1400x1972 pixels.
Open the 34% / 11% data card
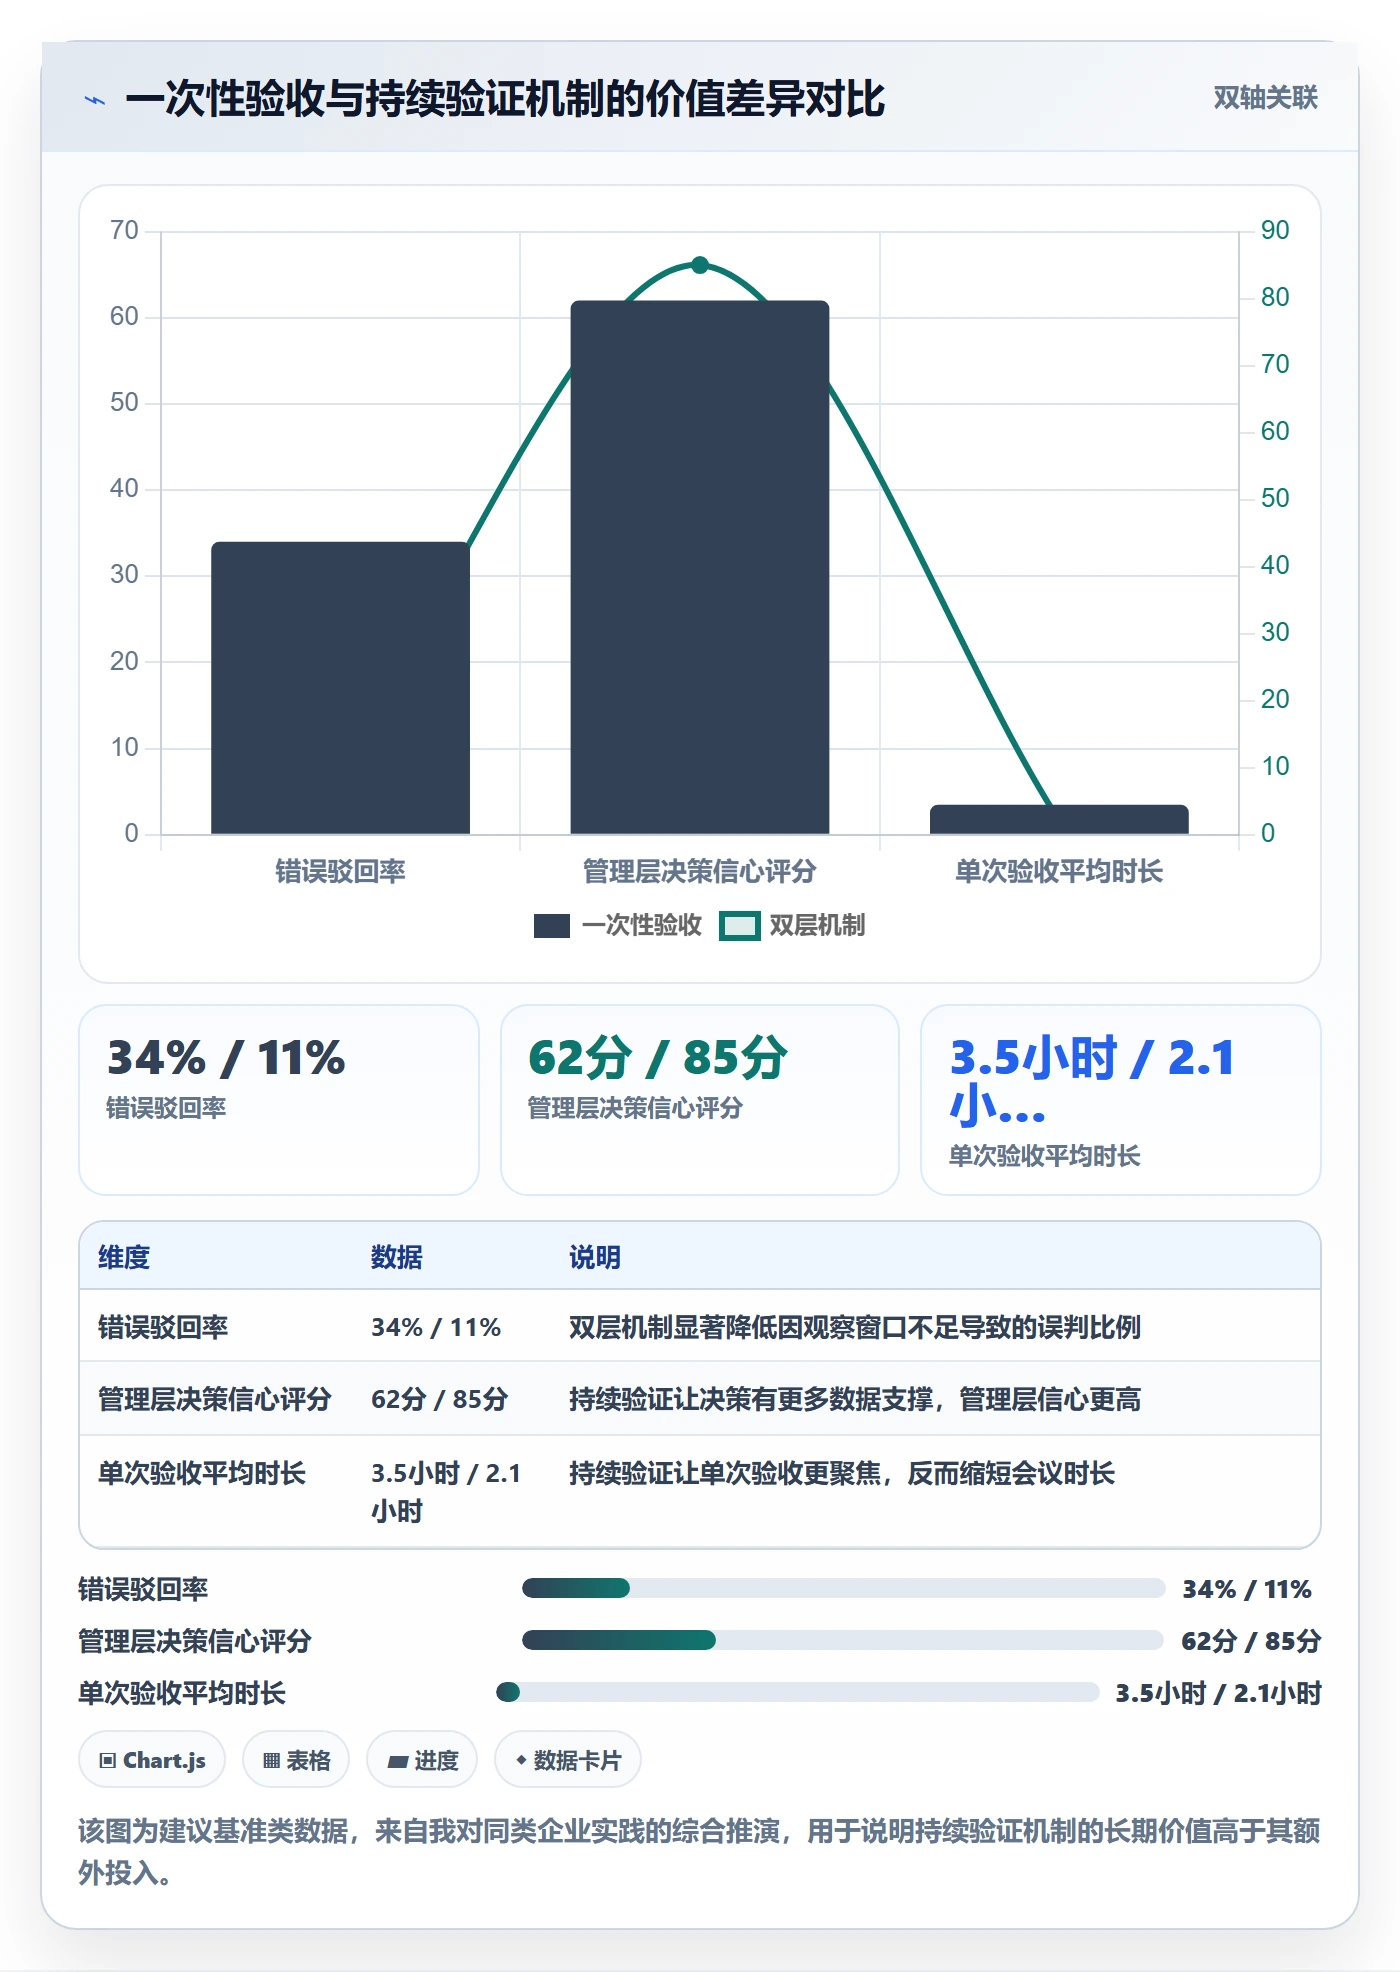pos(279,1099)
